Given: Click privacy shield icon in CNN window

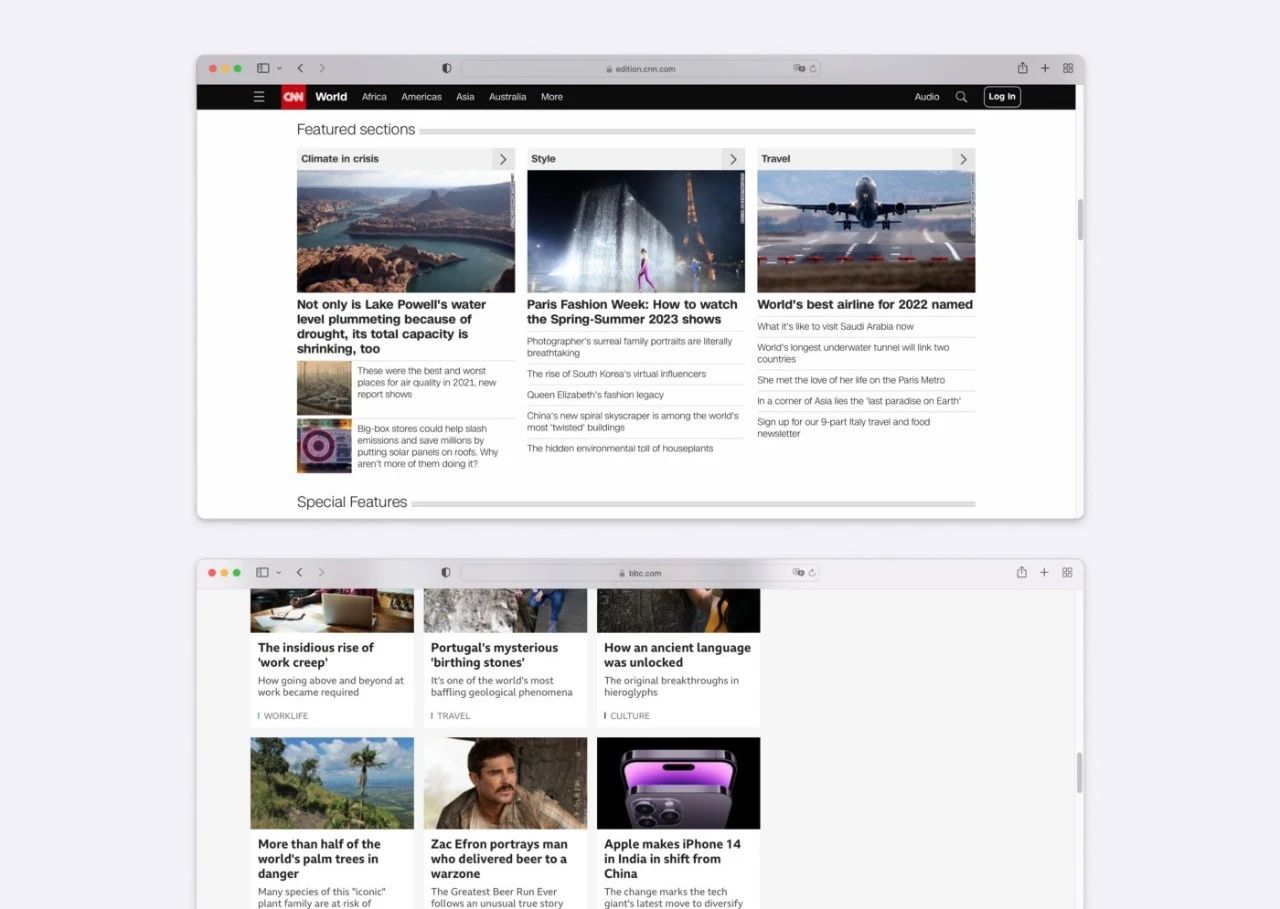Looking at the screenshot, I should click(446, 68).
